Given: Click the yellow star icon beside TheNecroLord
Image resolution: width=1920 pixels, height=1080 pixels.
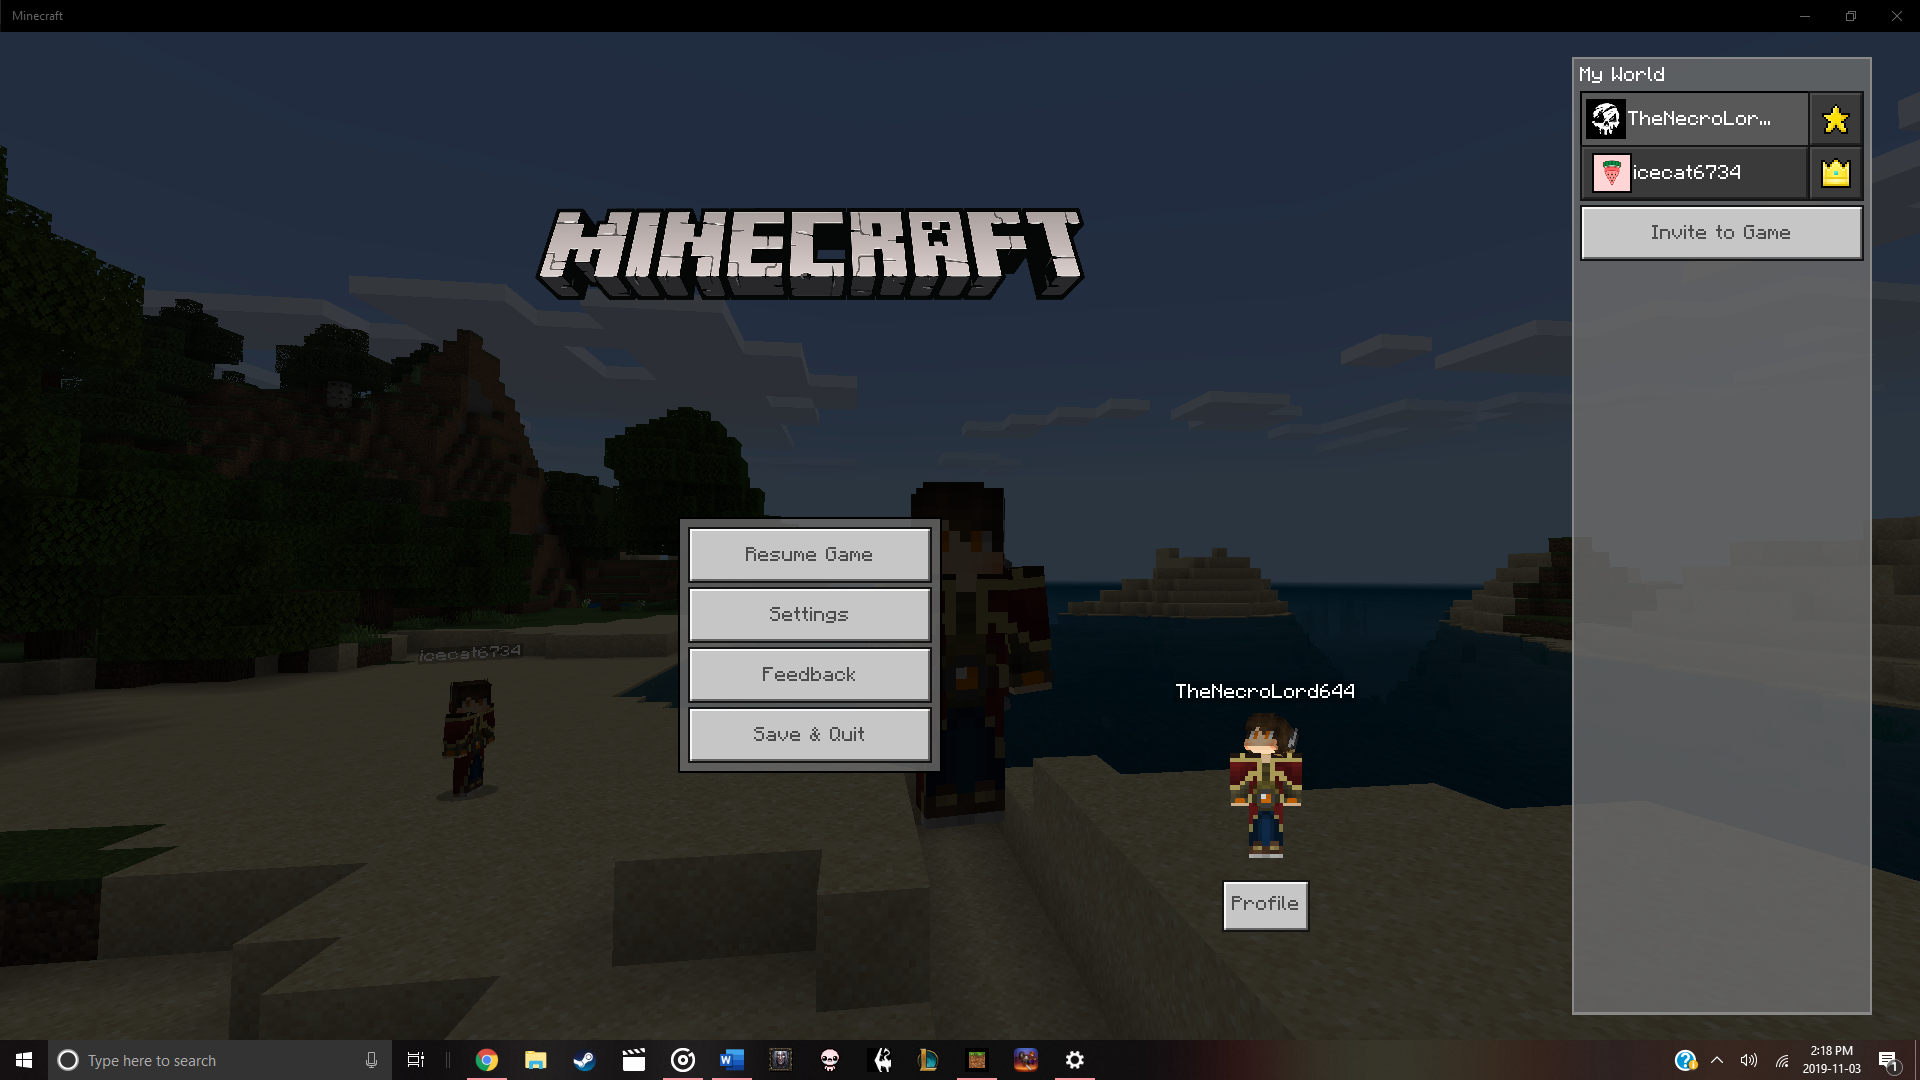Looking at the screenshot, I should (x=1835, y=119).
